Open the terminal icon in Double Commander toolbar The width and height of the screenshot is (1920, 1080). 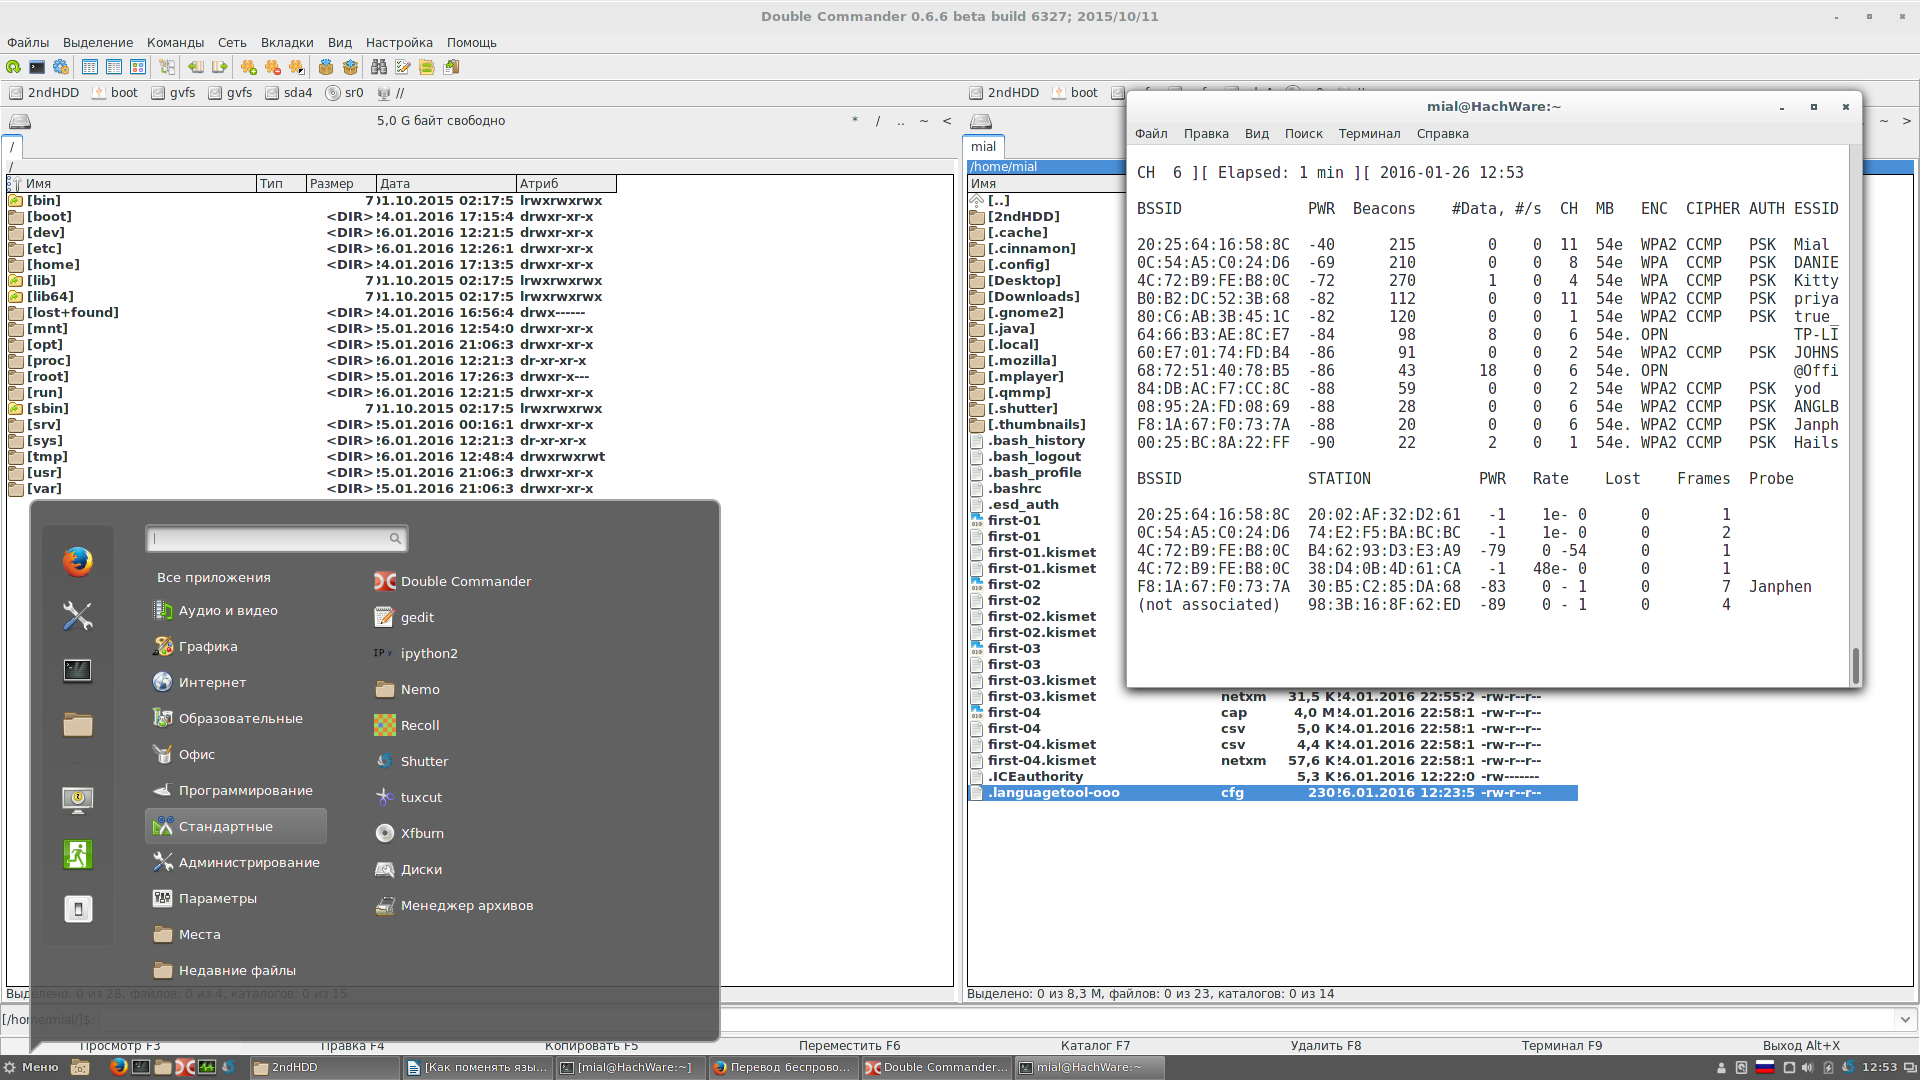[37, 67]
